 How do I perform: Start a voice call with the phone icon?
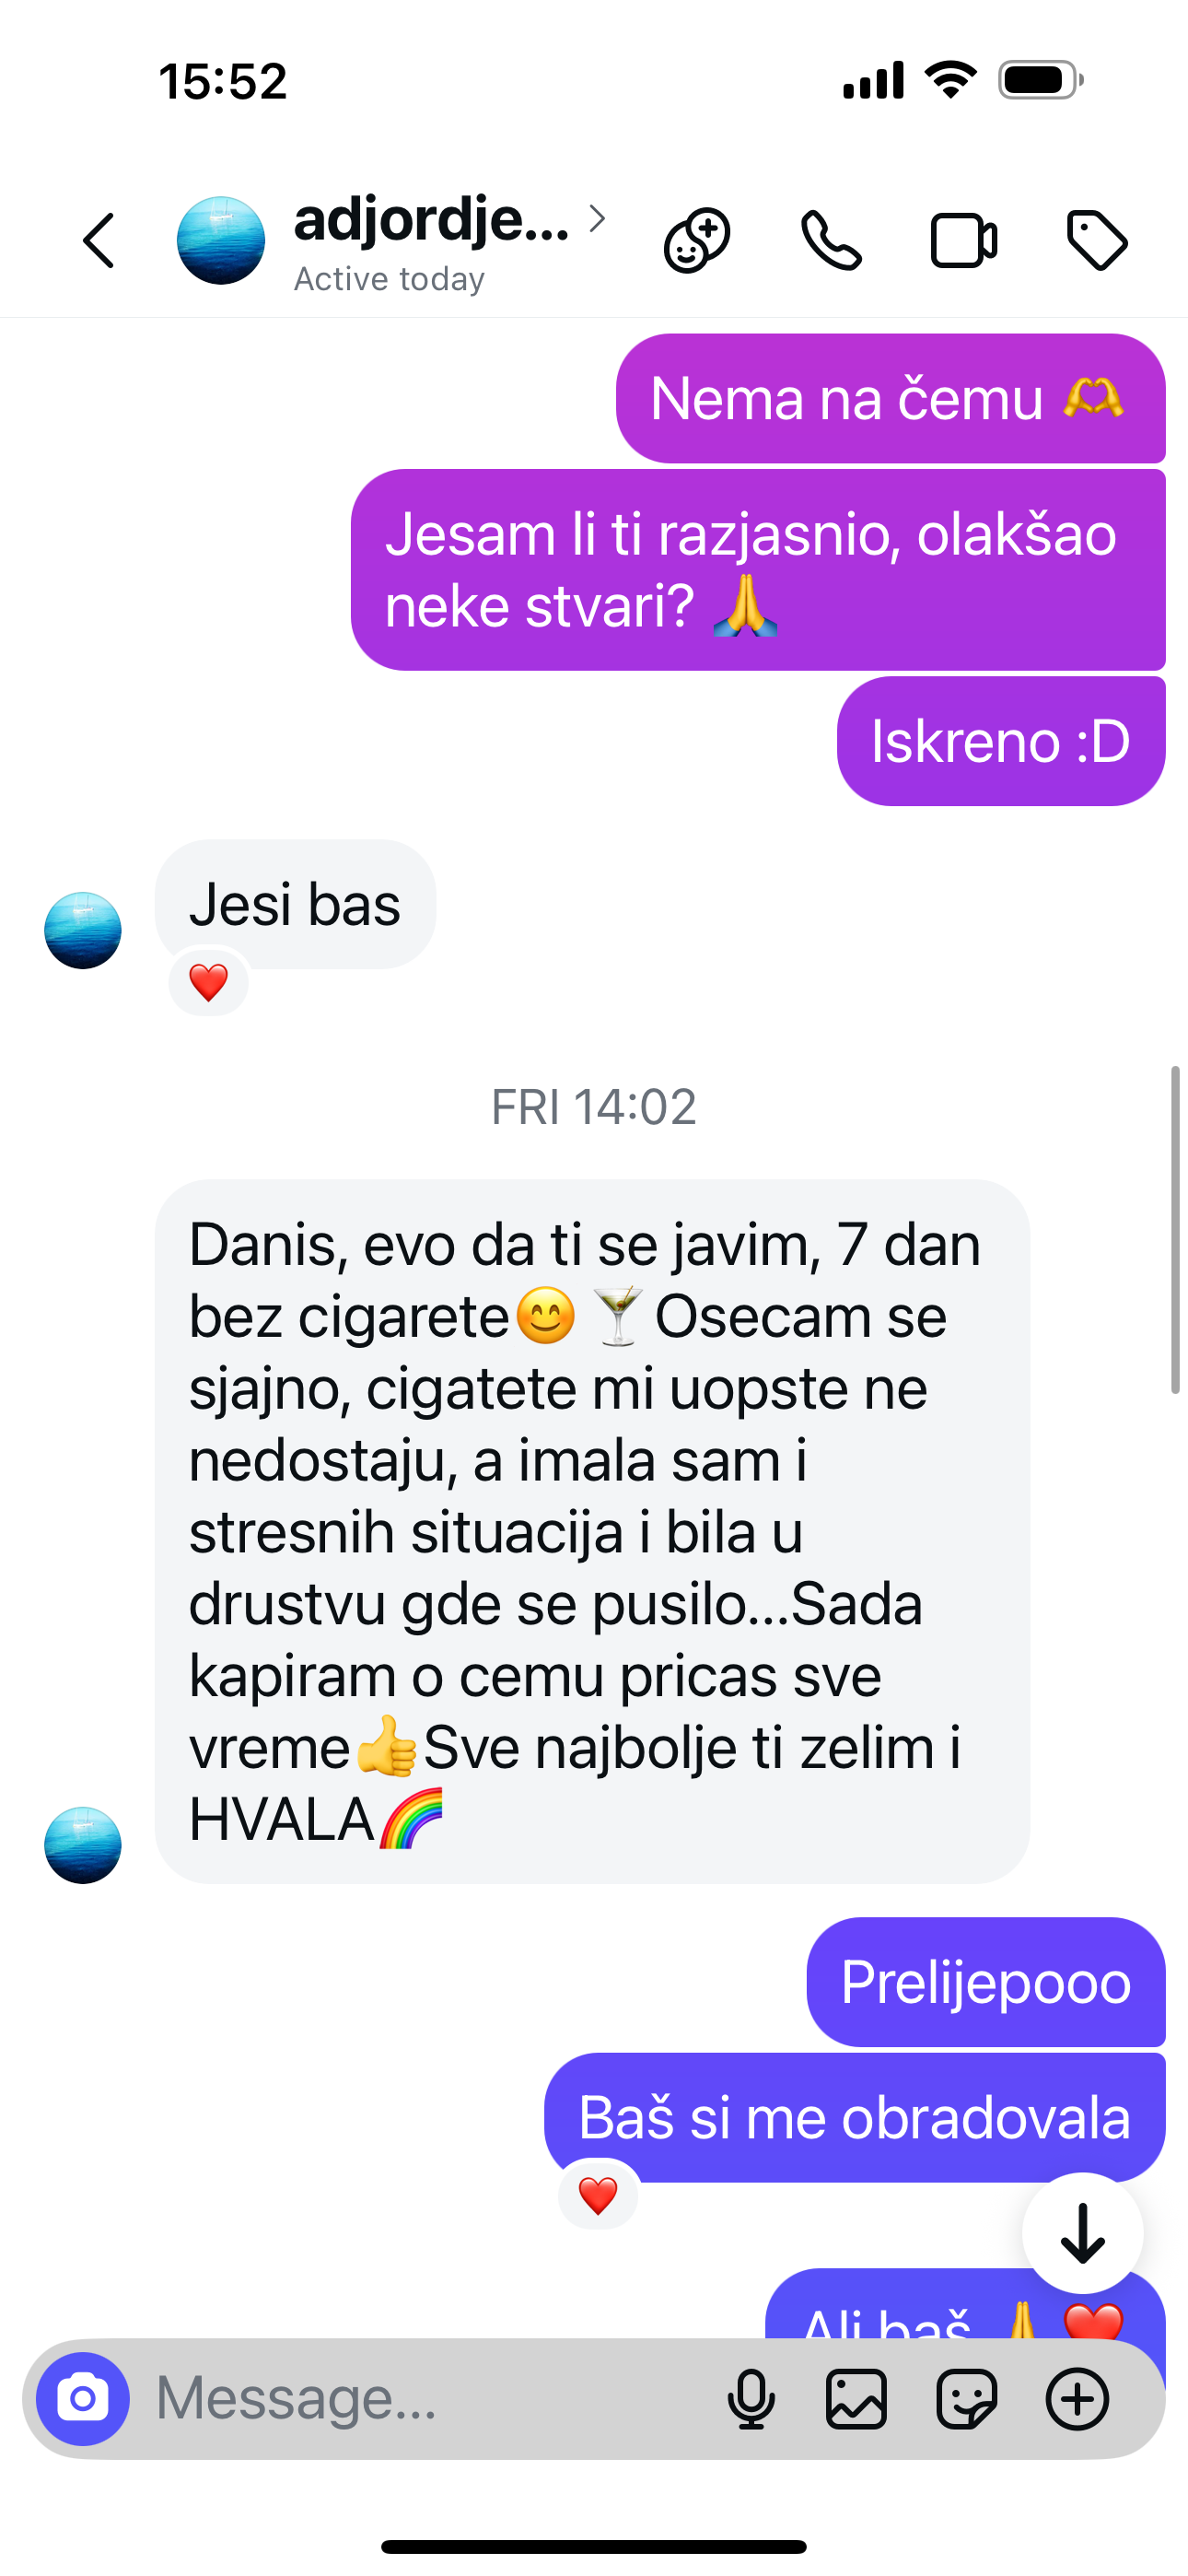831,241
